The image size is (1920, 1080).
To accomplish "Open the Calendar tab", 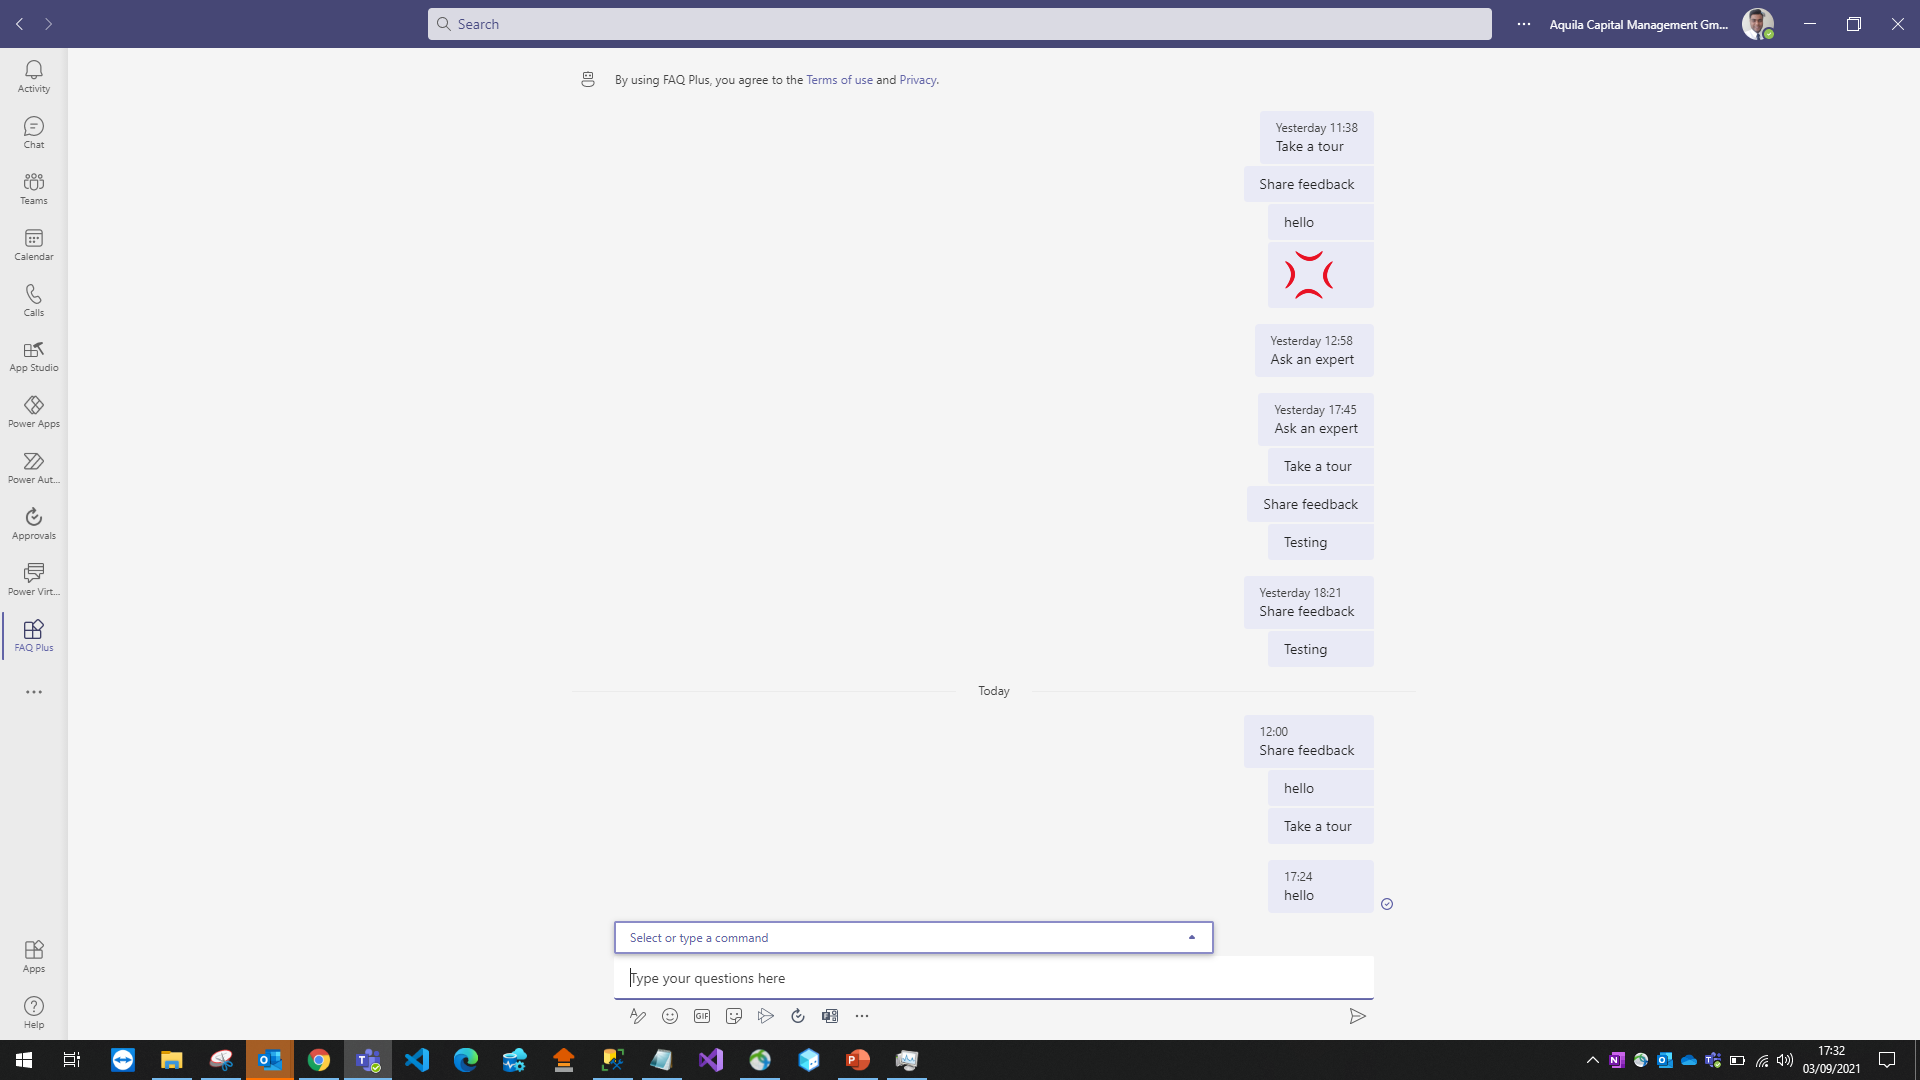I will [x=33, y=243].
